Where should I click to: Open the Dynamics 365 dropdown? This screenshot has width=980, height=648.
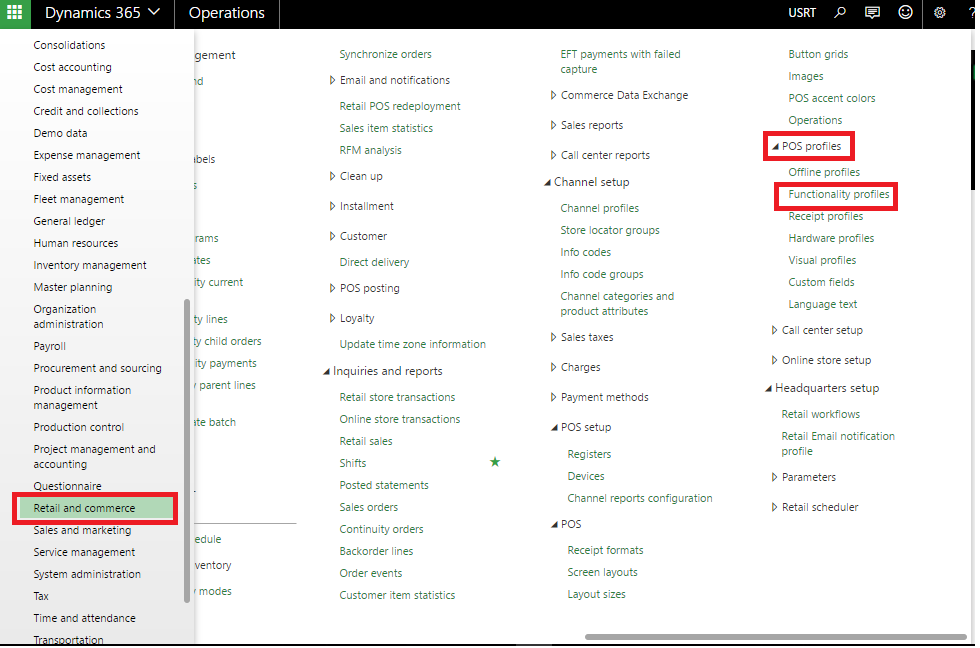[x=102, y=13]
